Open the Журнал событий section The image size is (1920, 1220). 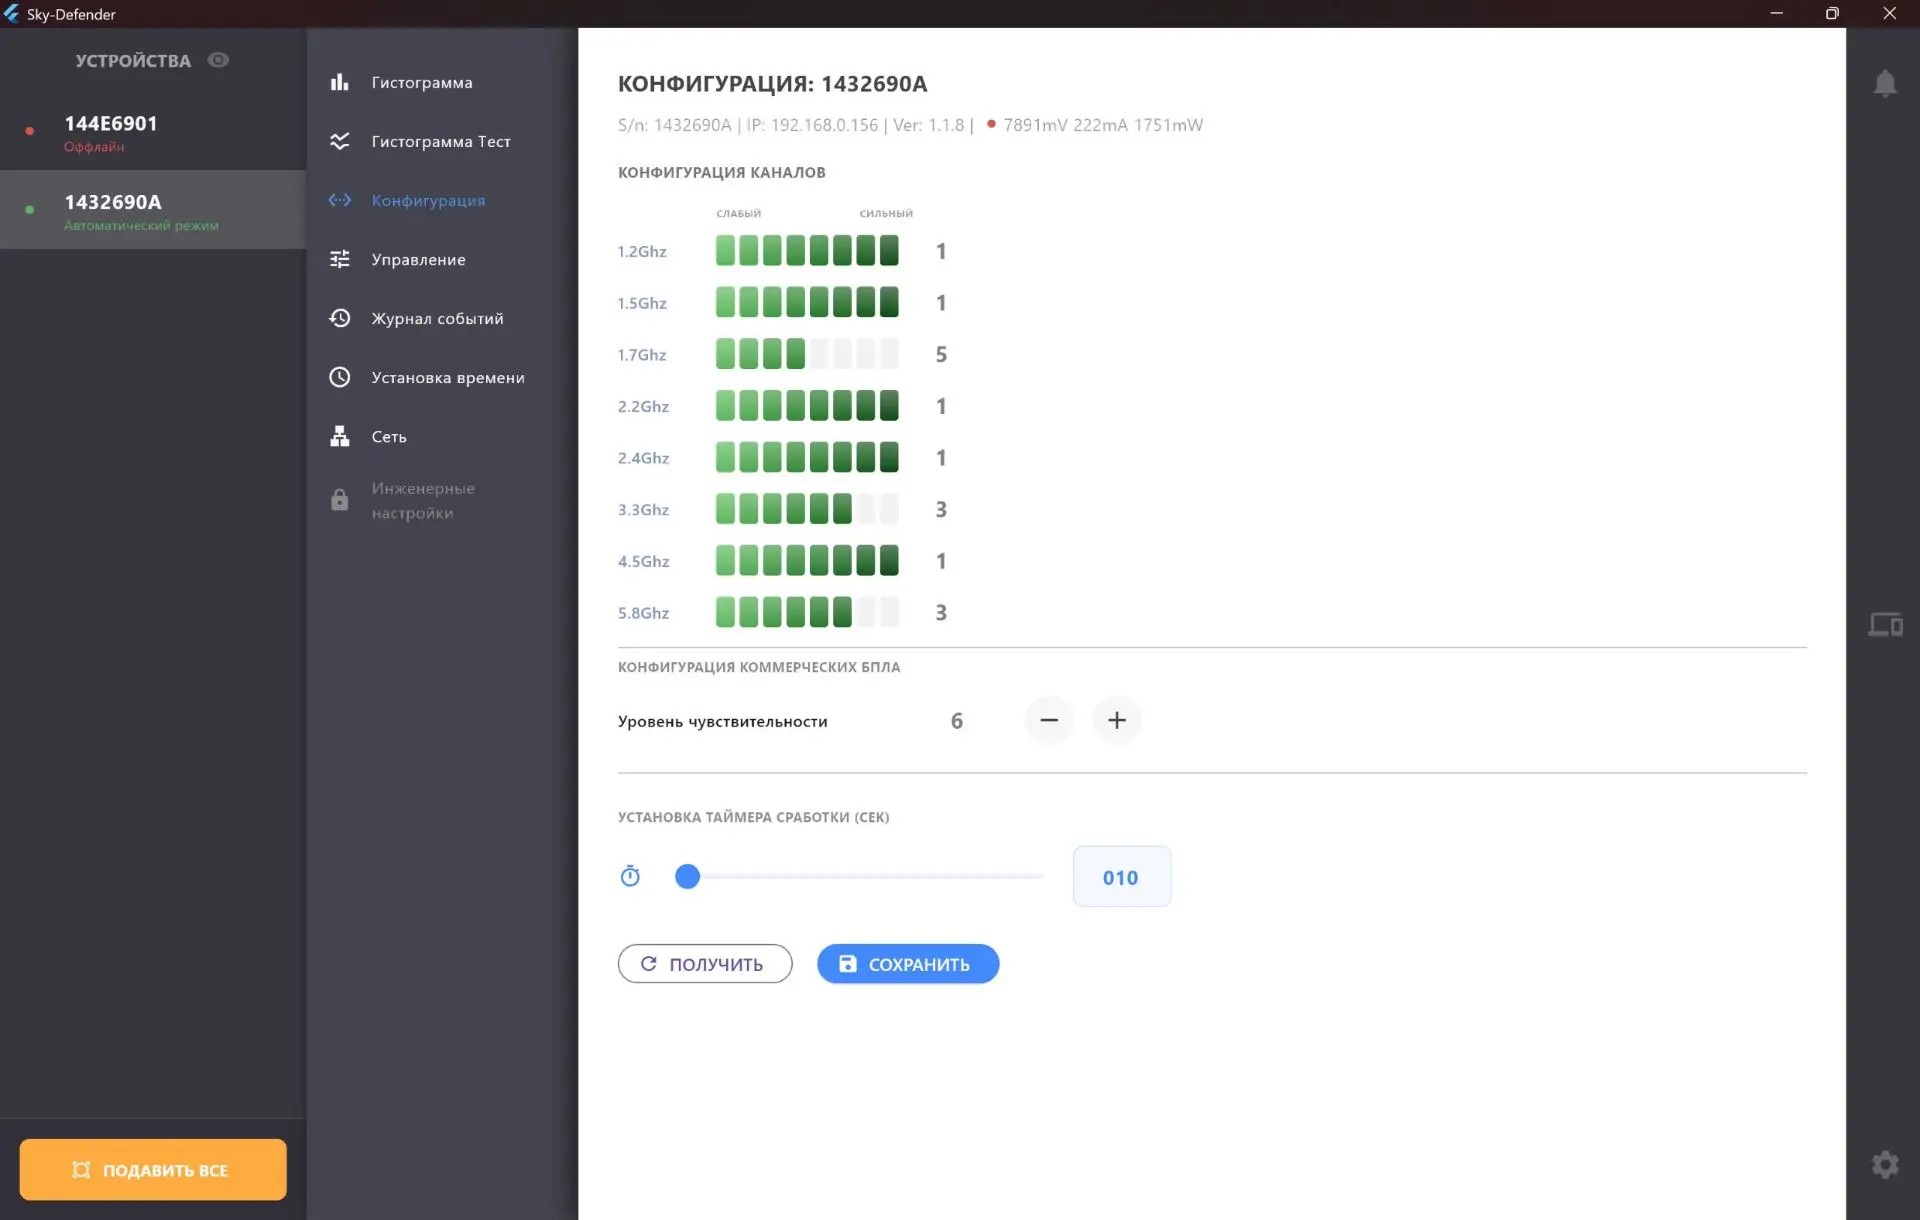[x=442, y=318]
